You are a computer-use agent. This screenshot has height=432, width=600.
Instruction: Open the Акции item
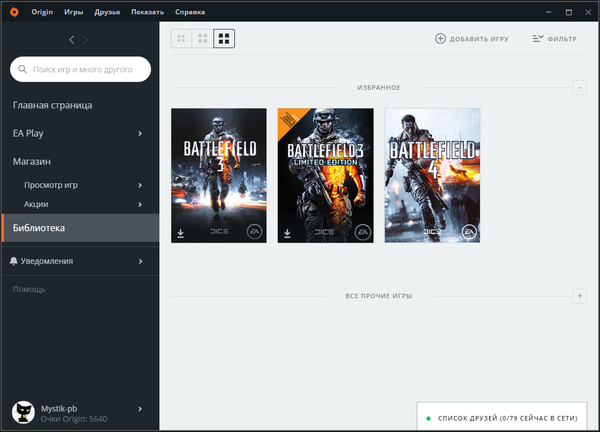(x=36, y=204)
